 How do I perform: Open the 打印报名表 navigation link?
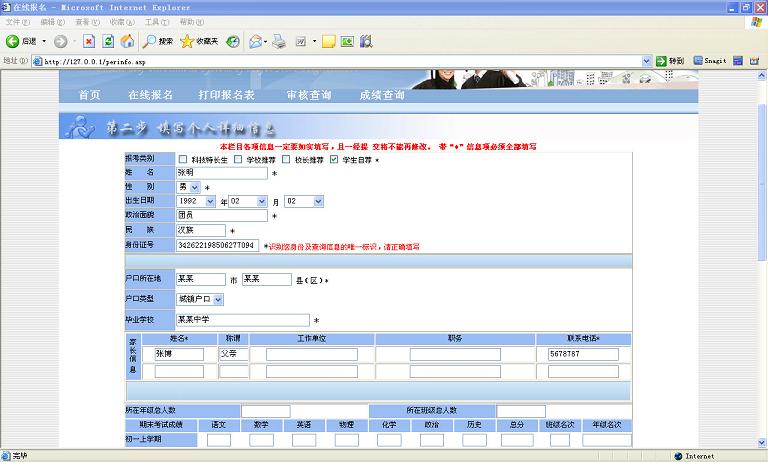[x=226, y=95]
